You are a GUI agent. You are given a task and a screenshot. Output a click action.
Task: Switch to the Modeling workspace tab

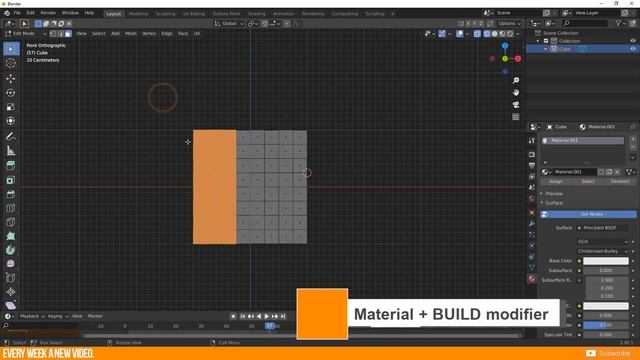click(x=138, y=13)
